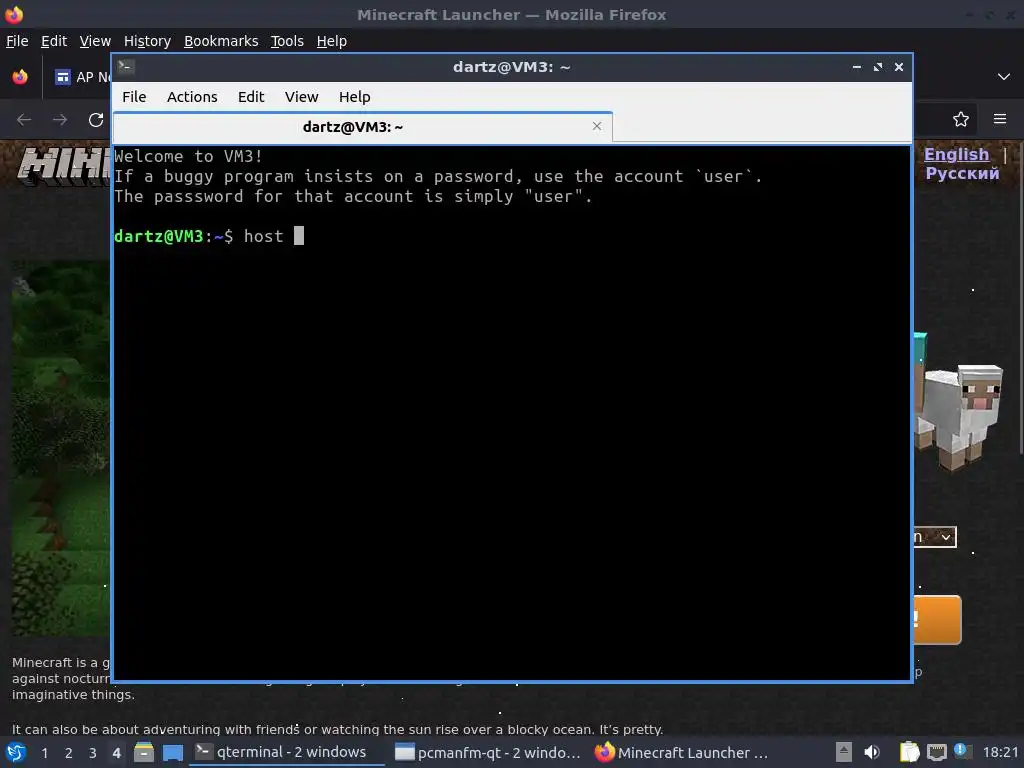Open the LXQt application menu

[16, 753]
